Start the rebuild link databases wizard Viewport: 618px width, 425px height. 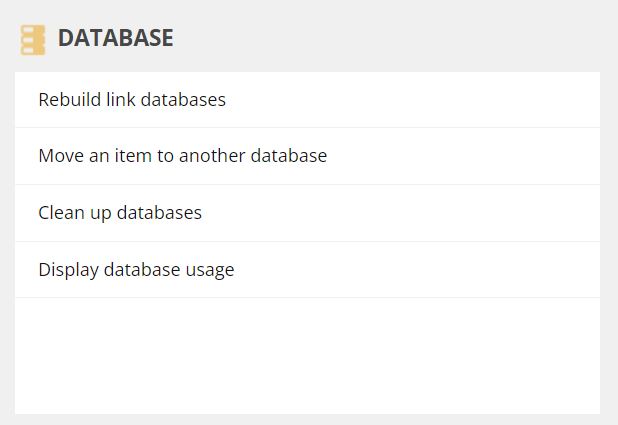click(x=307, y=100)
